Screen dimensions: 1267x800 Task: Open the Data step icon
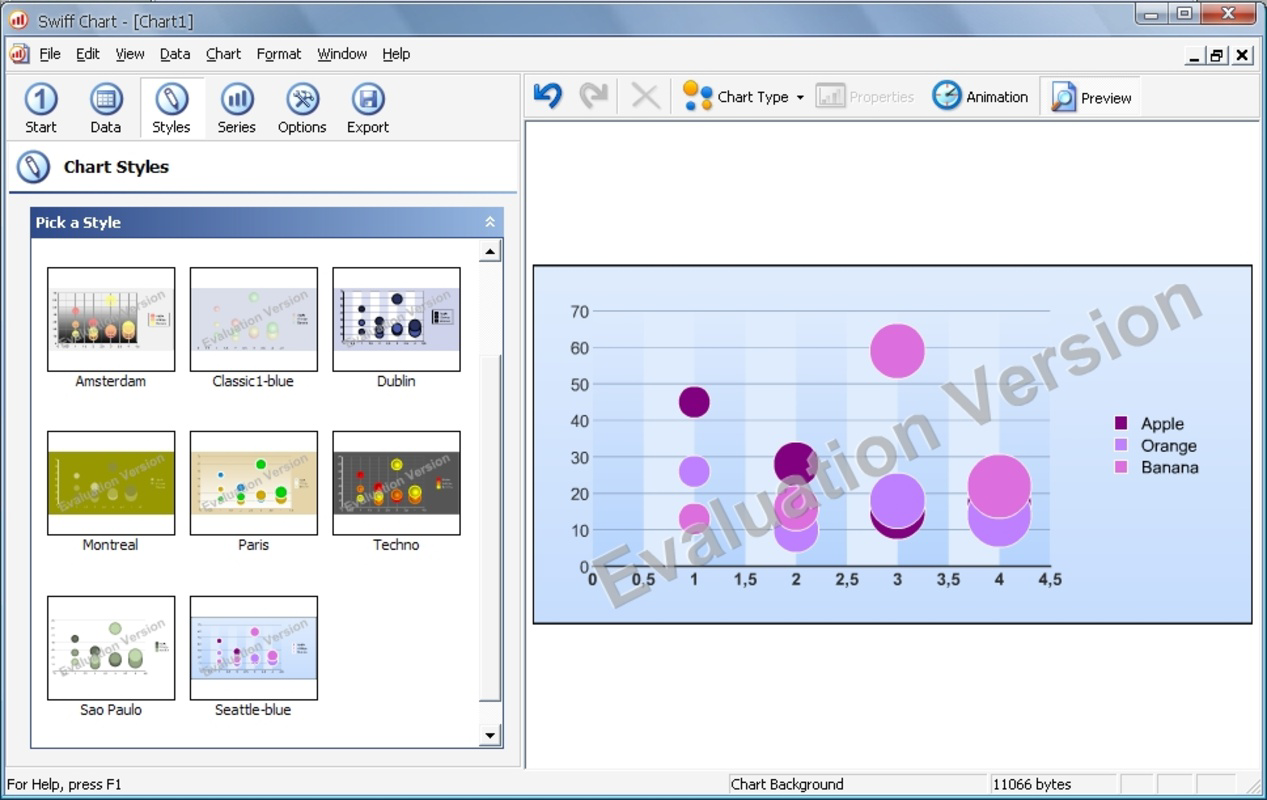(x=106, y=99)
